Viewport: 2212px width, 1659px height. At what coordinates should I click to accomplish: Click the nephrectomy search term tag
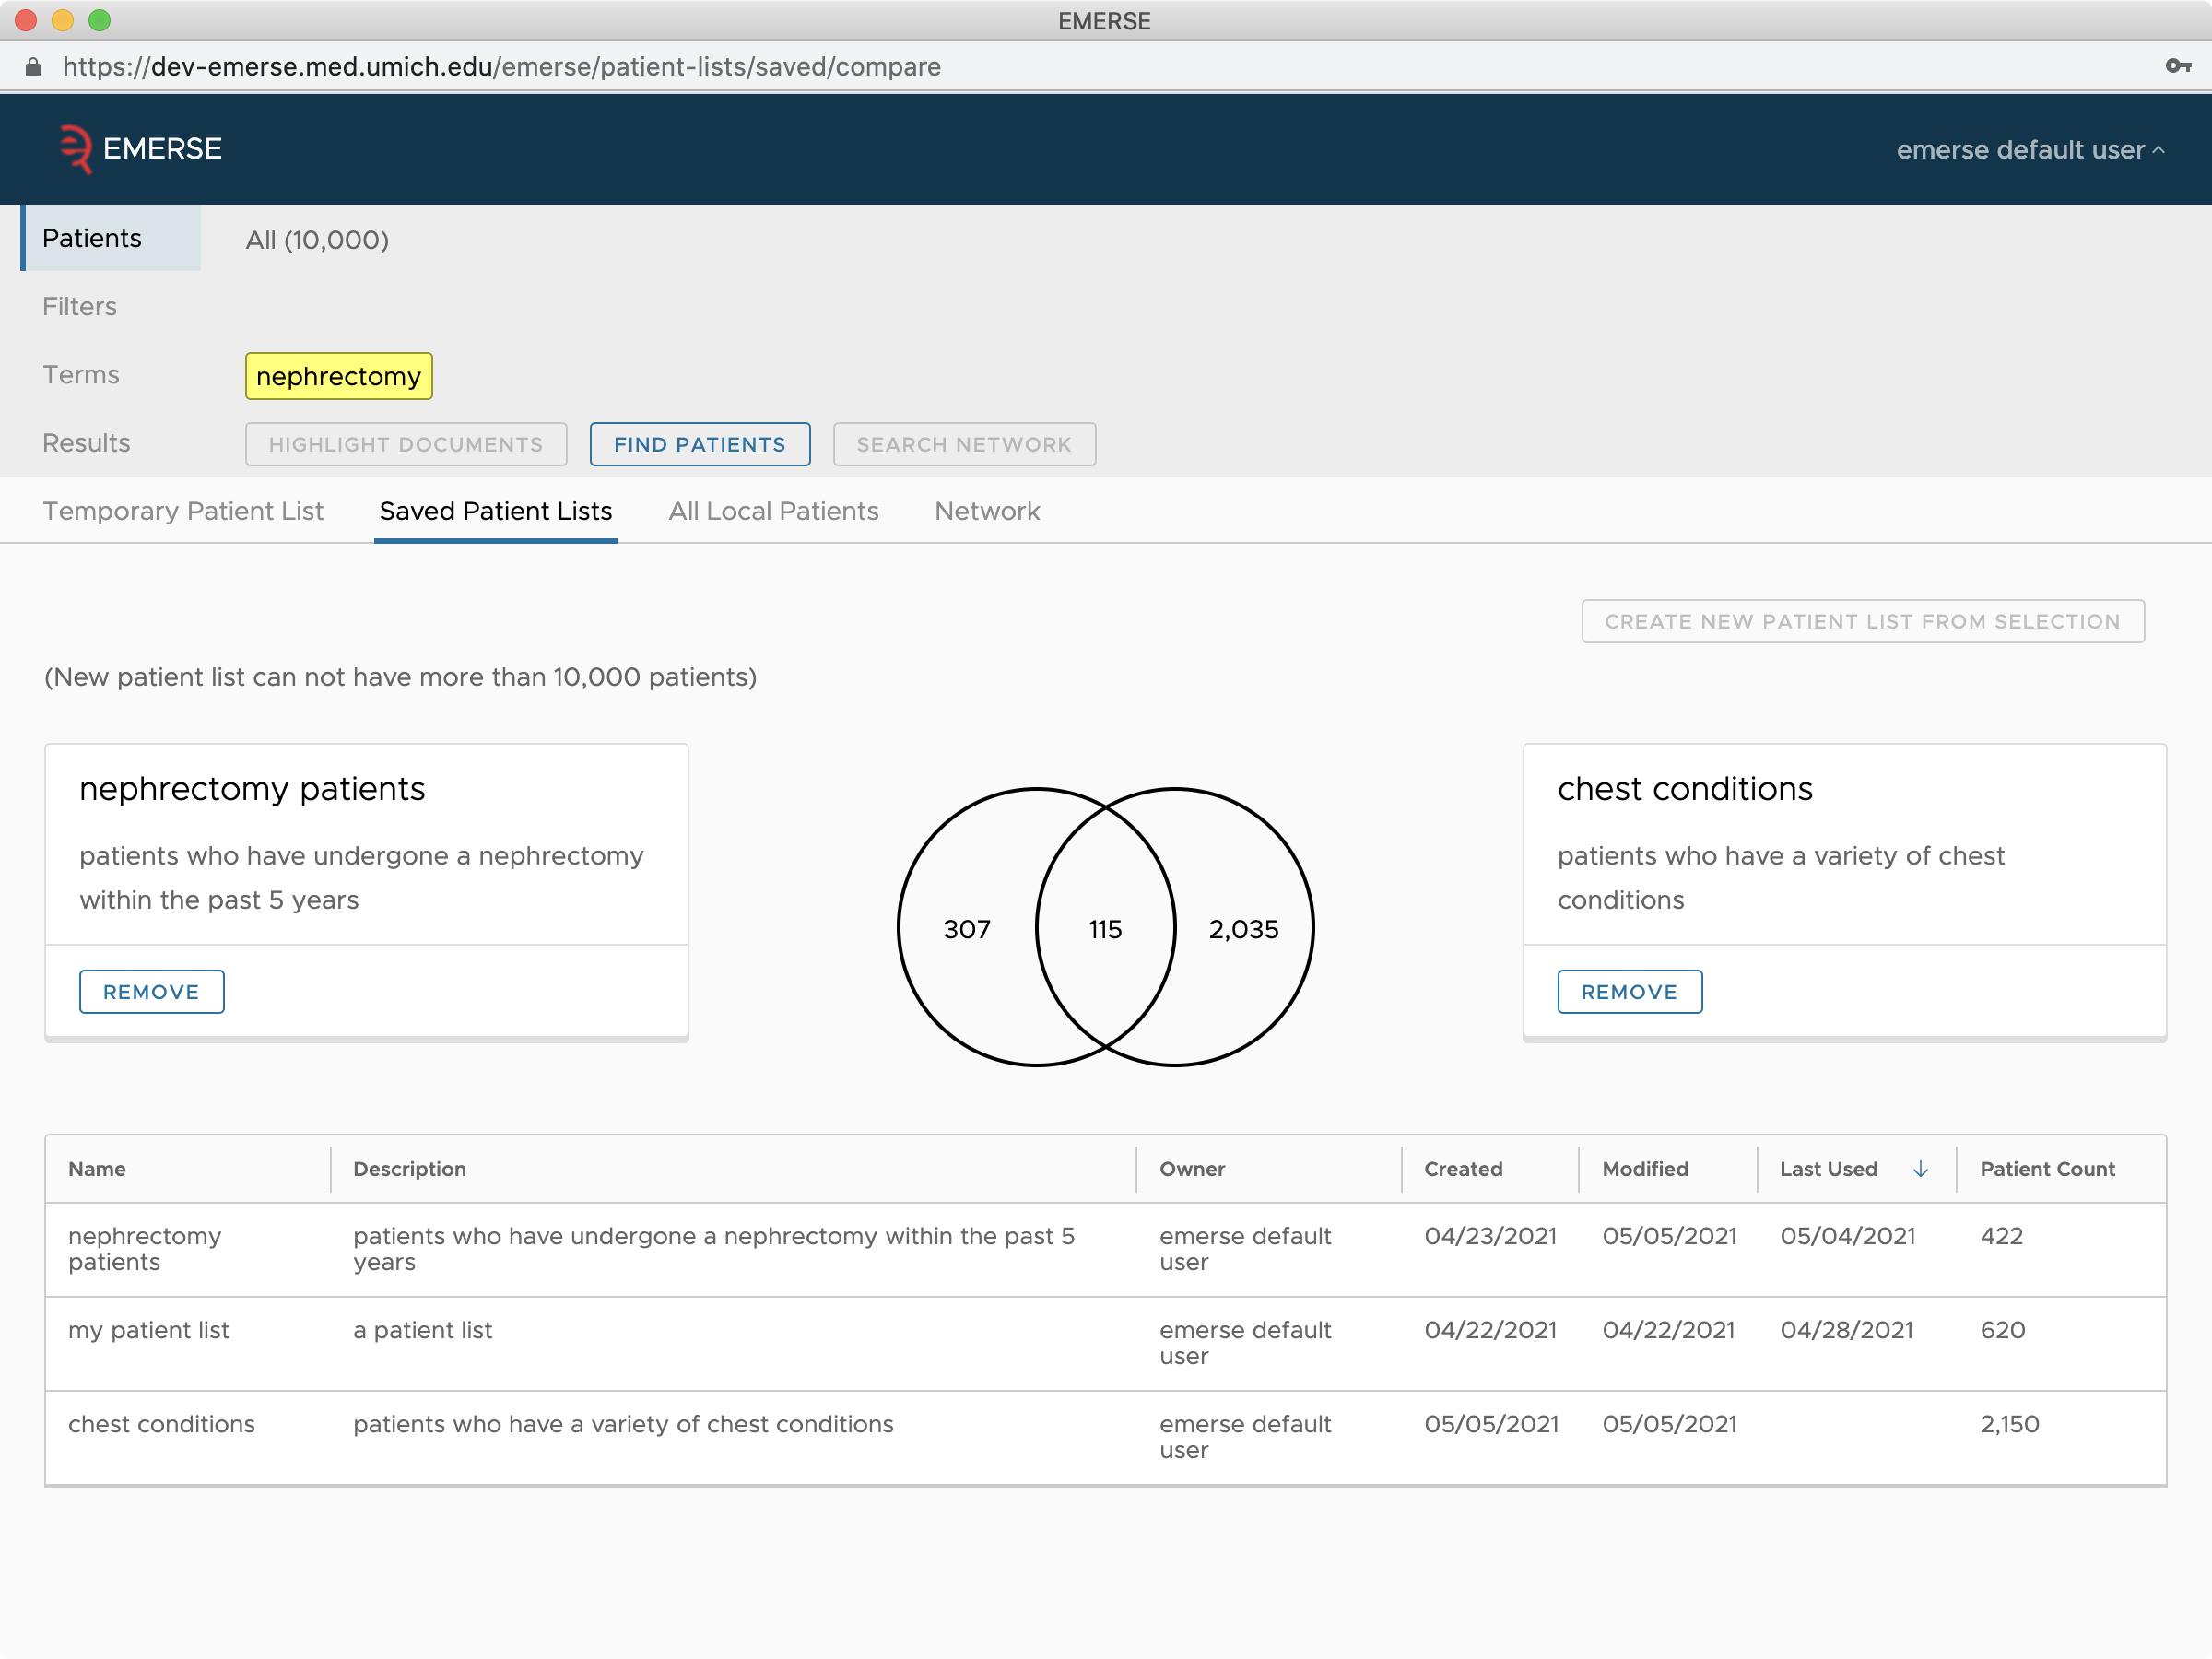click(x=336, y=375)
